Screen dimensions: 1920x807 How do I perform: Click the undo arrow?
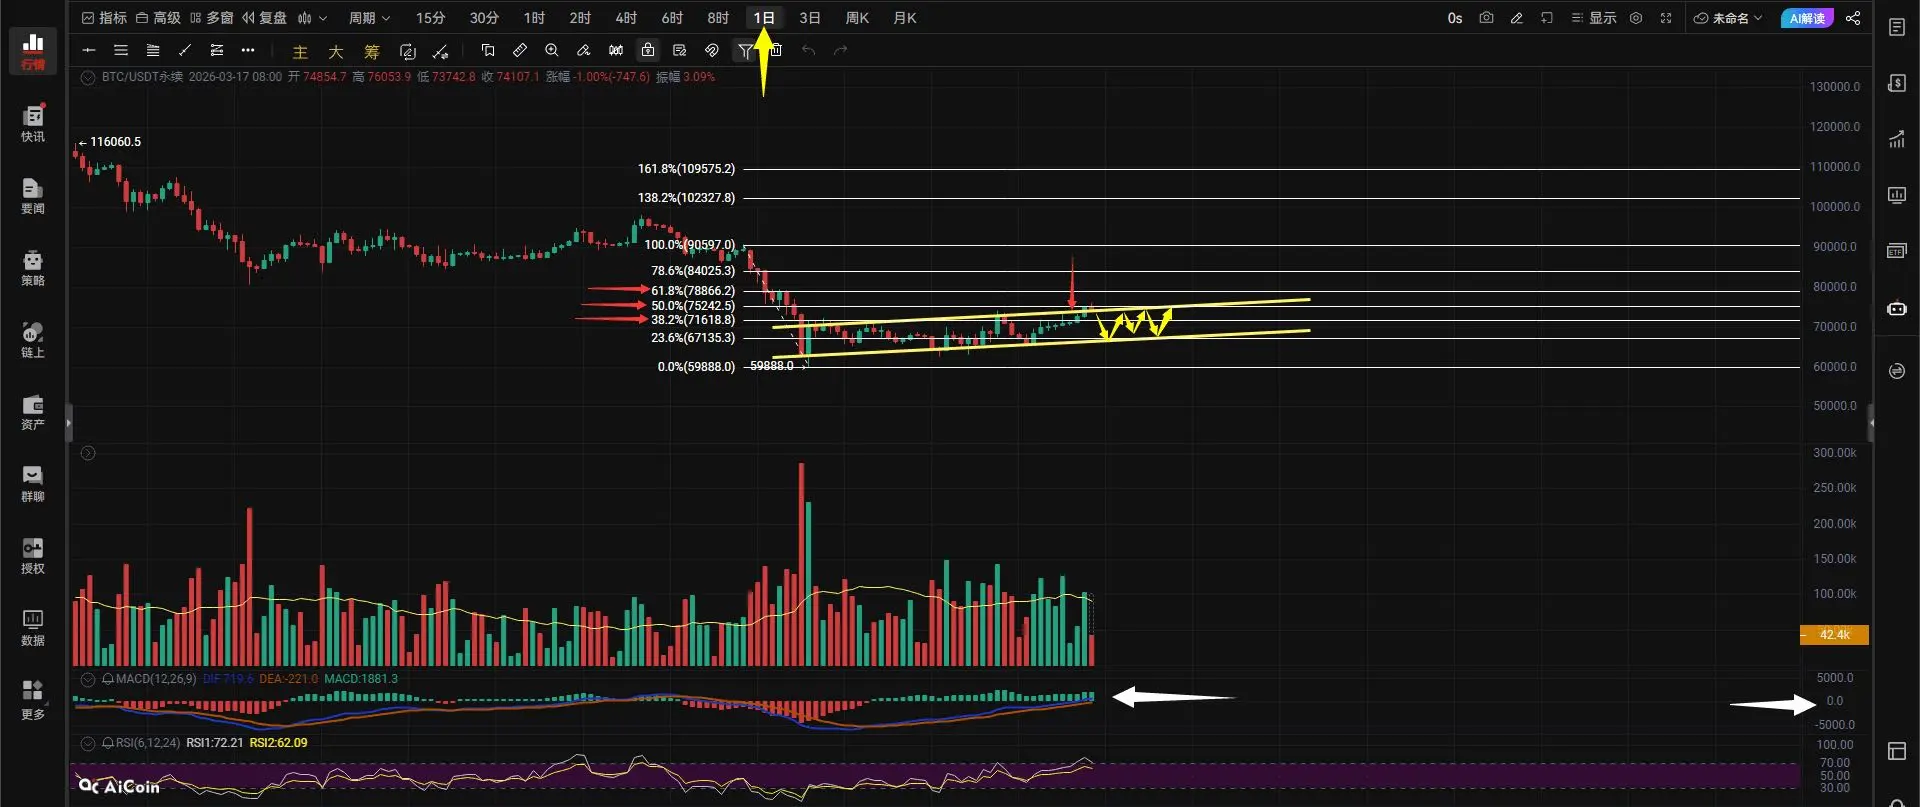coord(808,50)
